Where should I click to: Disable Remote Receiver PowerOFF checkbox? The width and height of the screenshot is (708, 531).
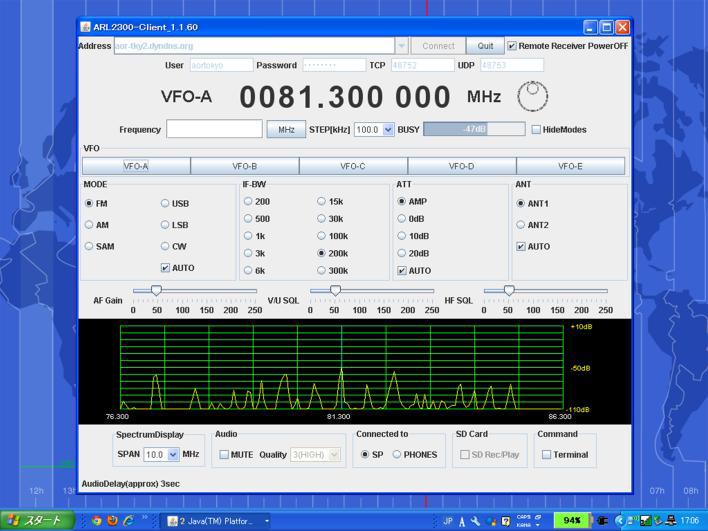[x=512, y=46]
